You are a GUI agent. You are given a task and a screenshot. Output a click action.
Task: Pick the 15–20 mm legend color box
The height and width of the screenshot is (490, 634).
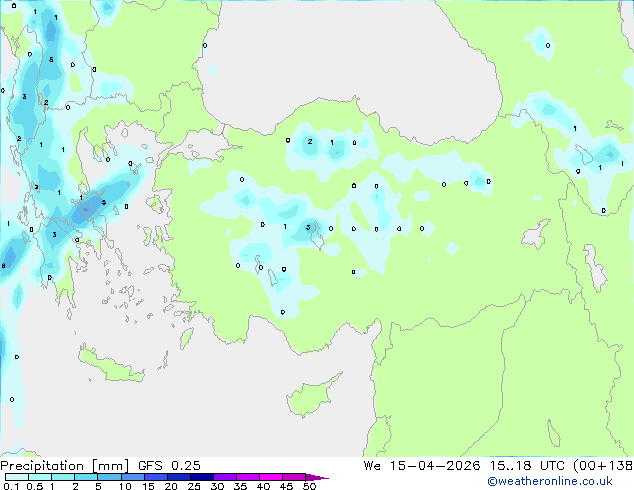coord(155,477)
